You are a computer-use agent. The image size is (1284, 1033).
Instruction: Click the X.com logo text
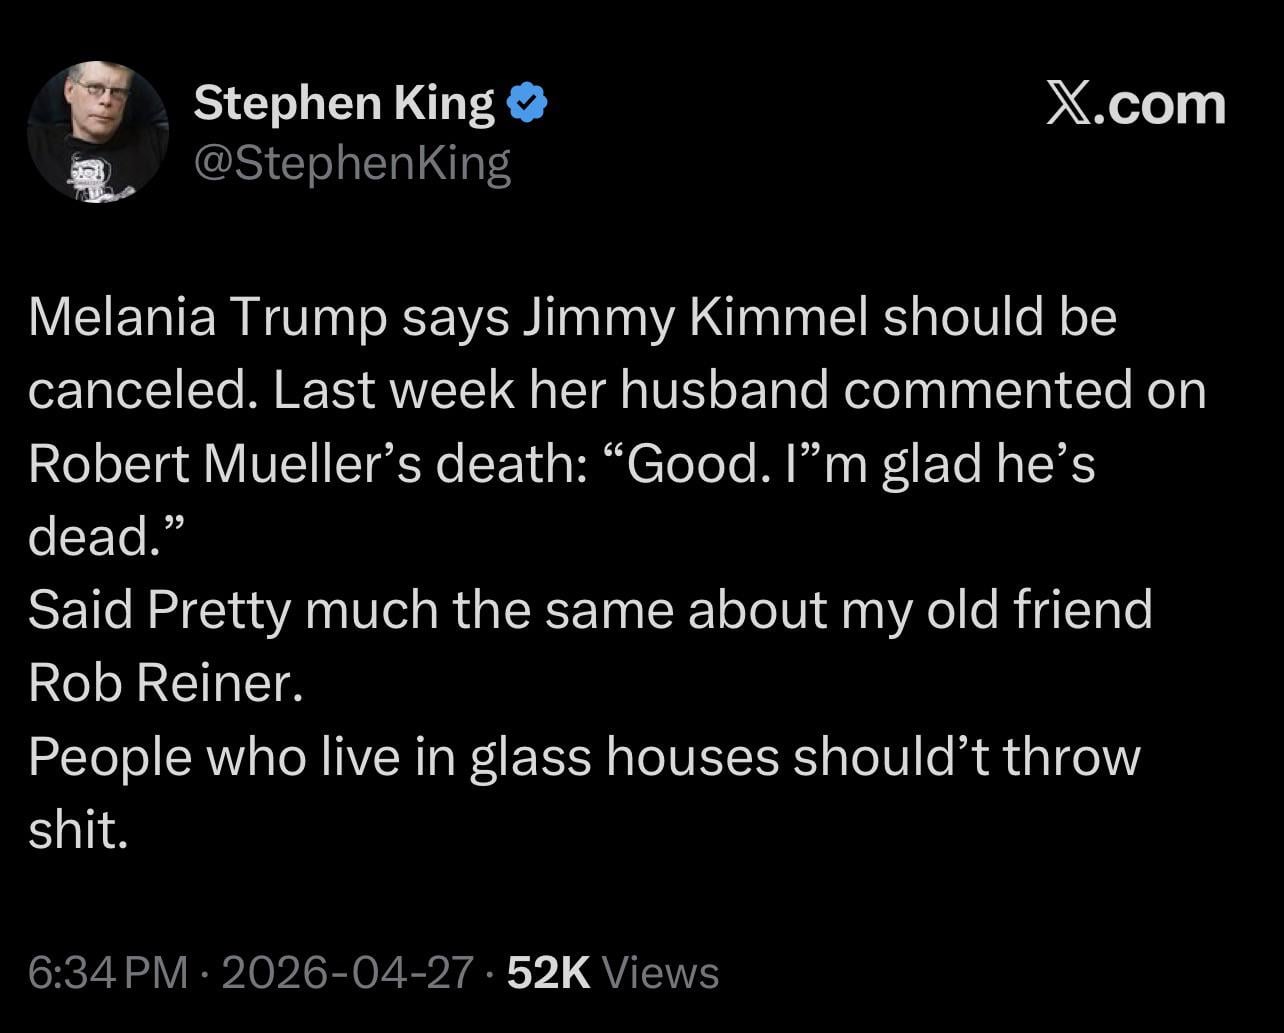click(1136, 105)
